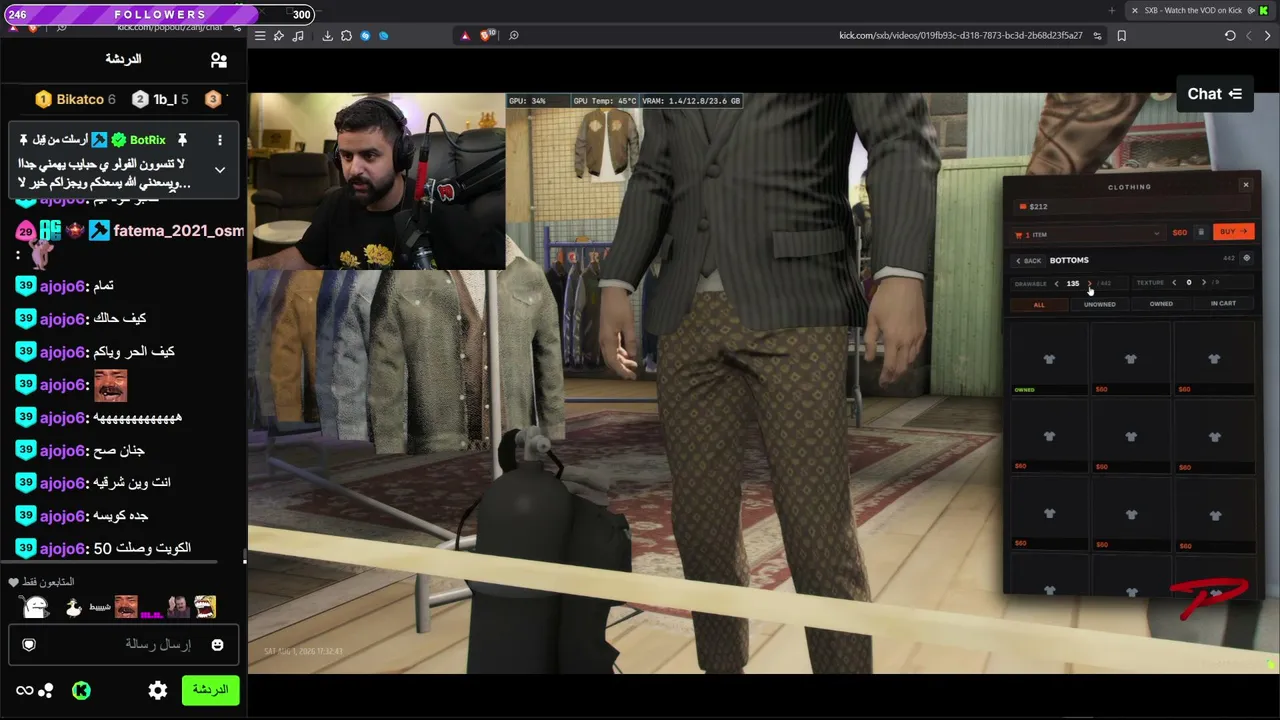This screenshot has height=720, width=1280.
Task: Click the chat message input field
Action: (123, 645)
